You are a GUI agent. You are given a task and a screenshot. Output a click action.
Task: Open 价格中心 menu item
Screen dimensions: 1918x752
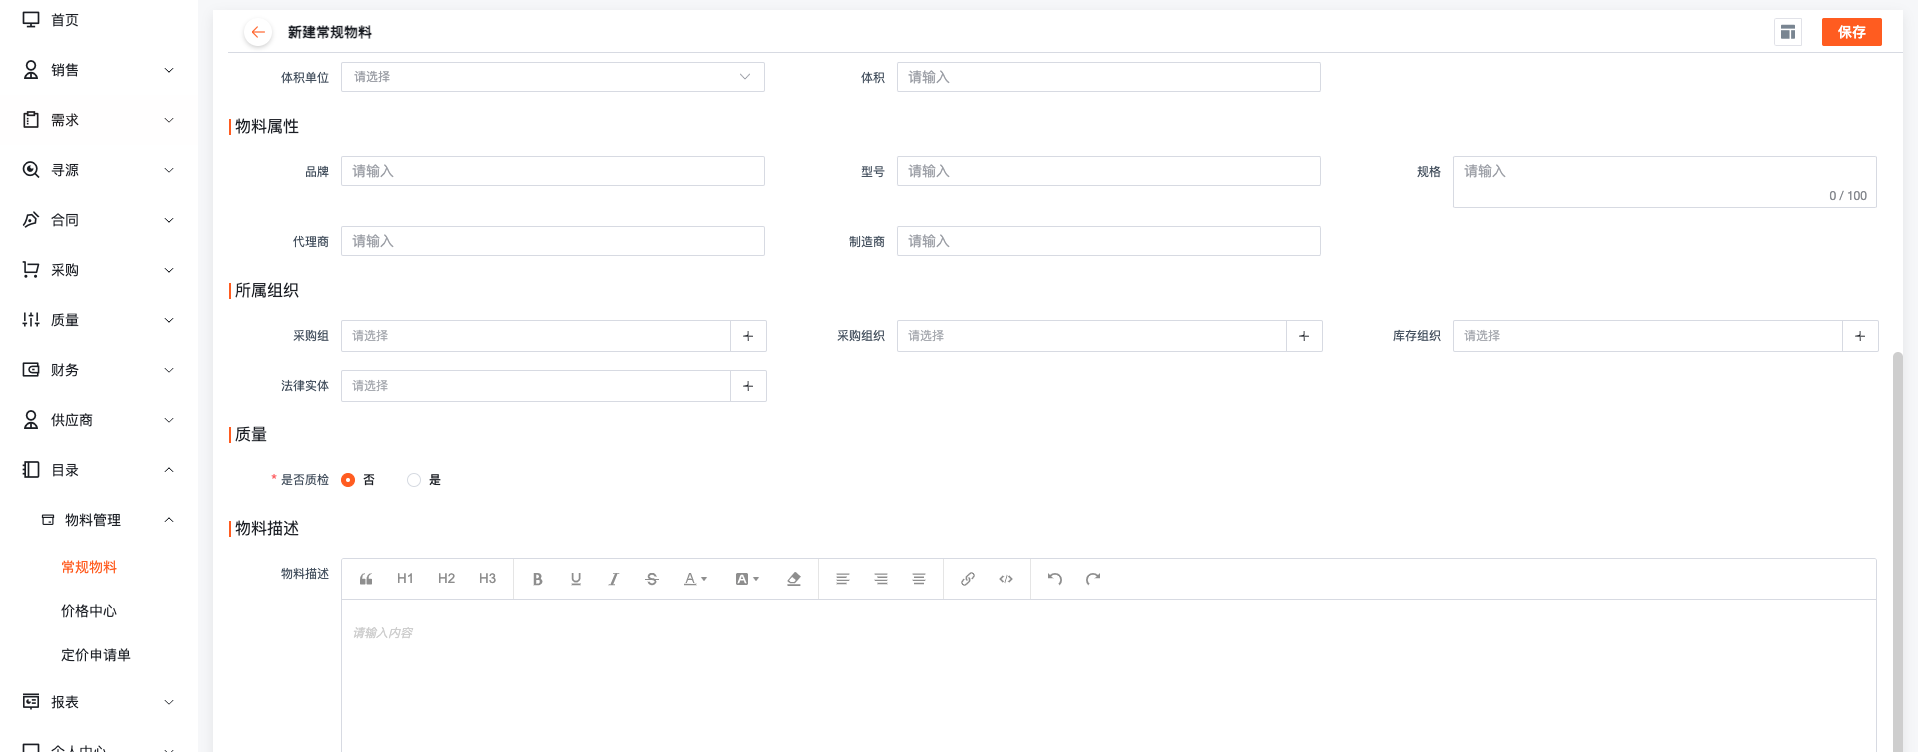pos(89,611)
